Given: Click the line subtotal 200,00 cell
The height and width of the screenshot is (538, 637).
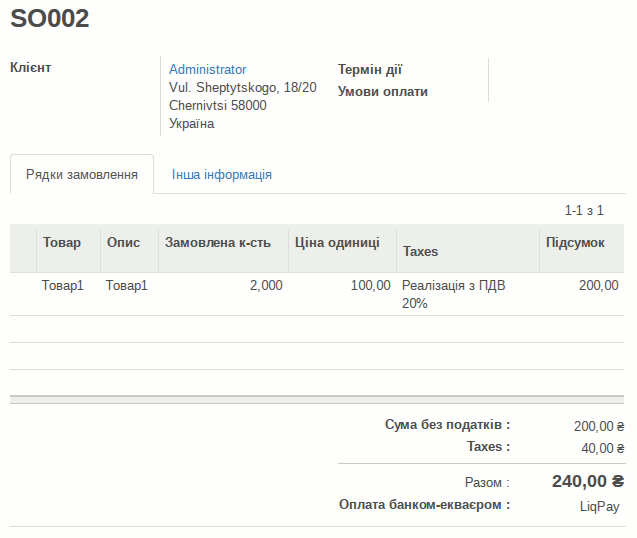Looking at the screenshot, I should [x=598, y=286].
